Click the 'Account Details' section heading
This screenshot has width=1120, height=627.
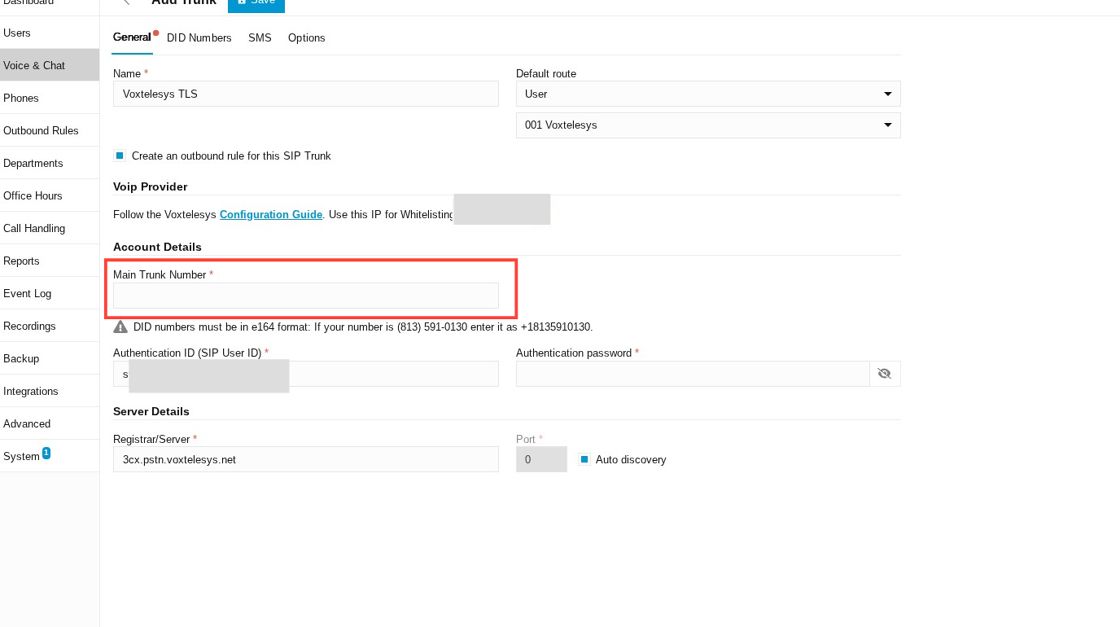(157, 247)
